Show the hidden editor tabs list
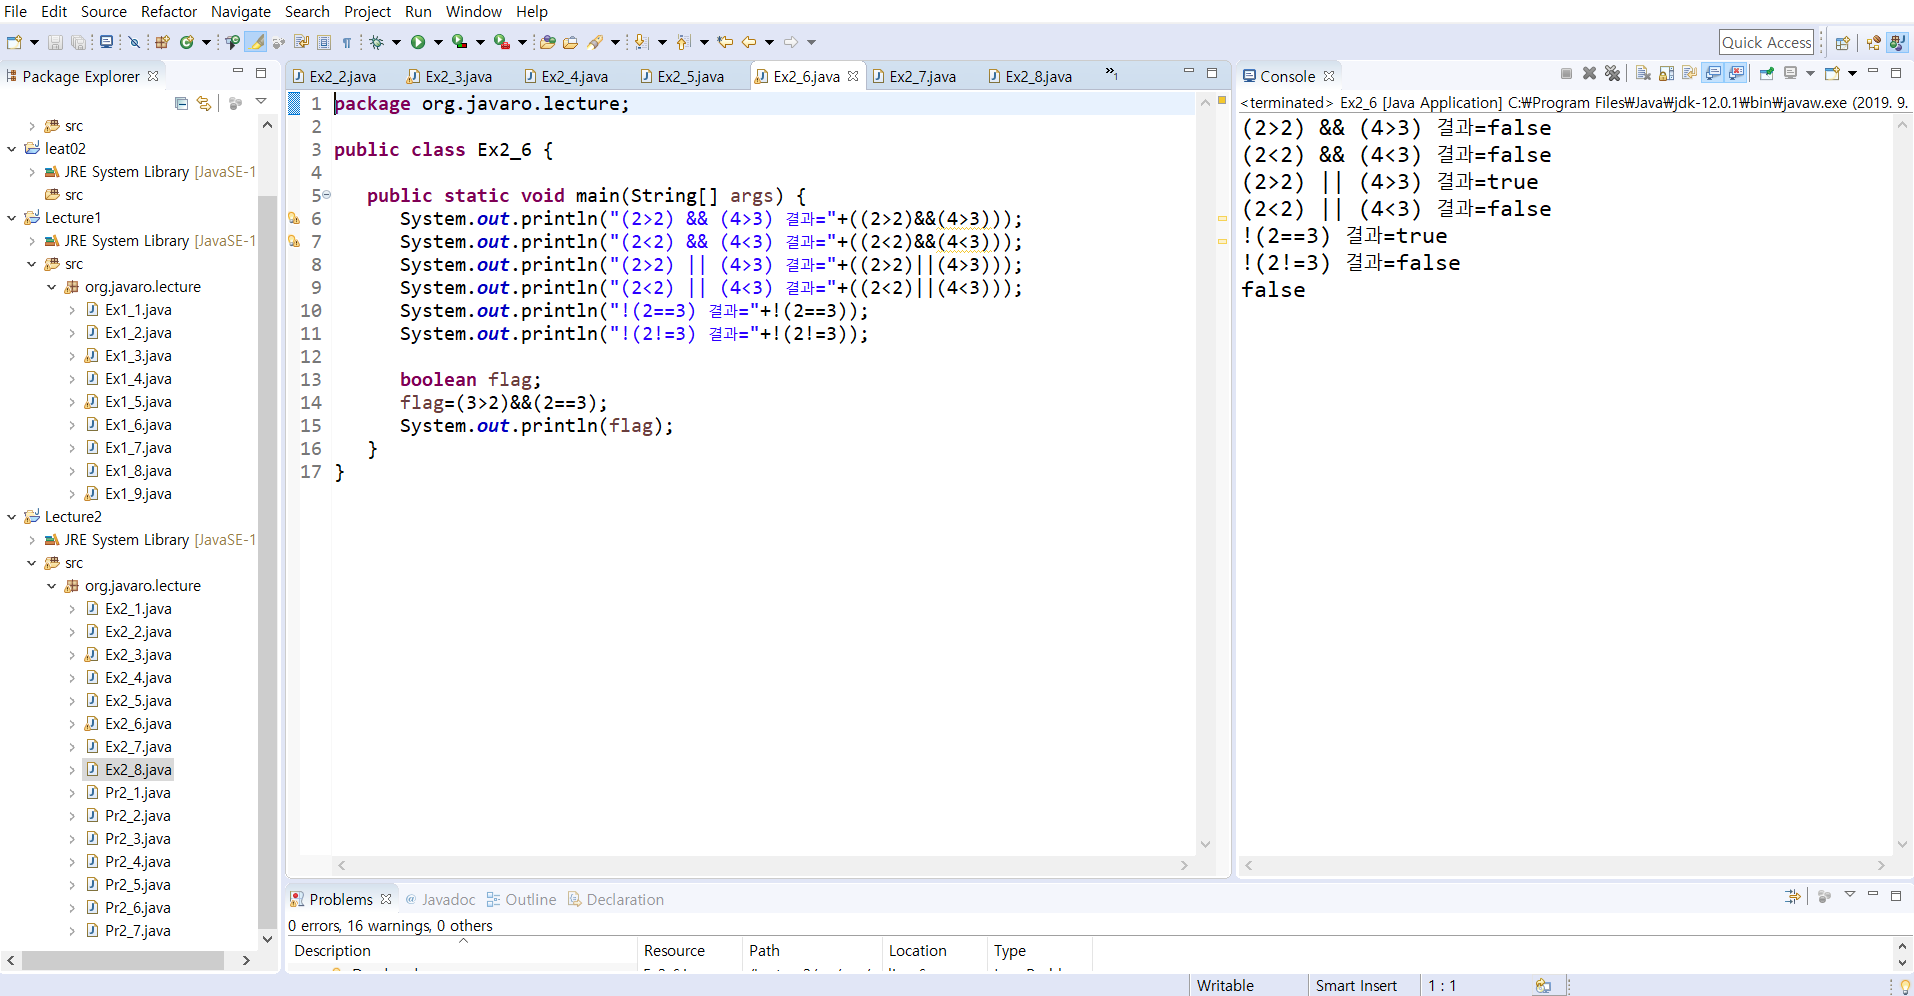This screenshot has width=1914, height=996. click(1111, 73)
